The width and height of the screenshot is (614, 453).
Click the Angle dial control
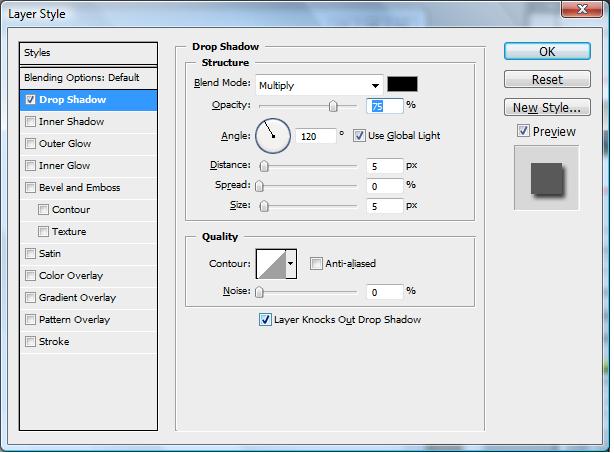[273, 136]
